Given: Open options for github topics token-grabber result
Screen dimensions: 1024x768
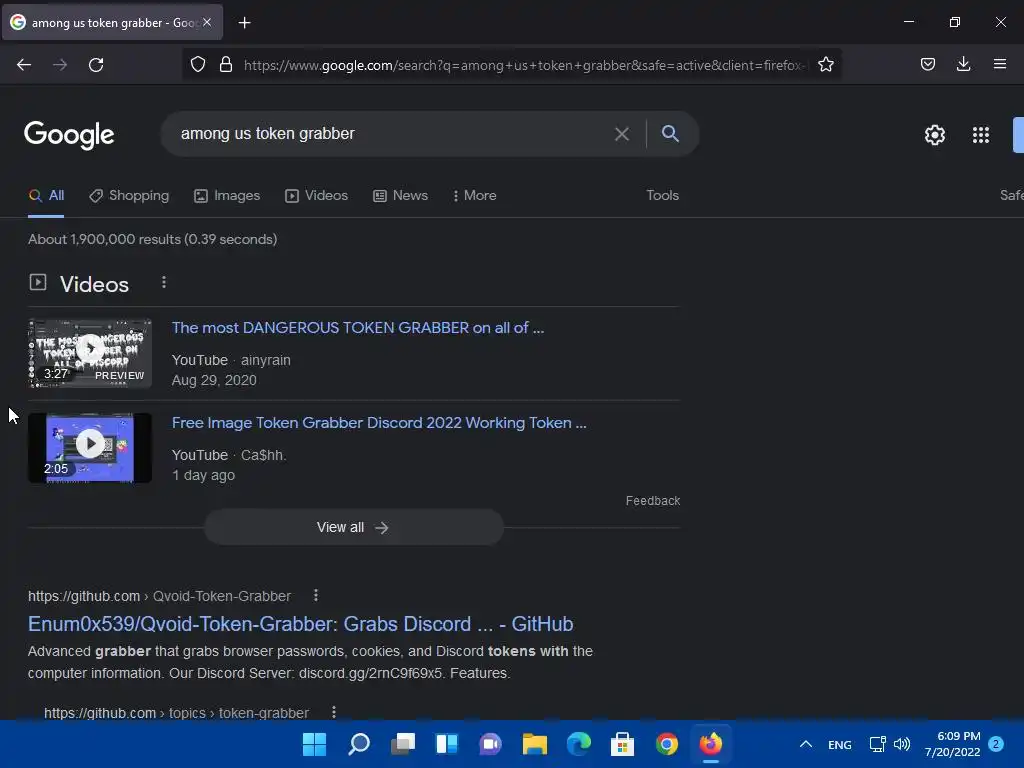Looking at the screenshot, I should 334,712.
